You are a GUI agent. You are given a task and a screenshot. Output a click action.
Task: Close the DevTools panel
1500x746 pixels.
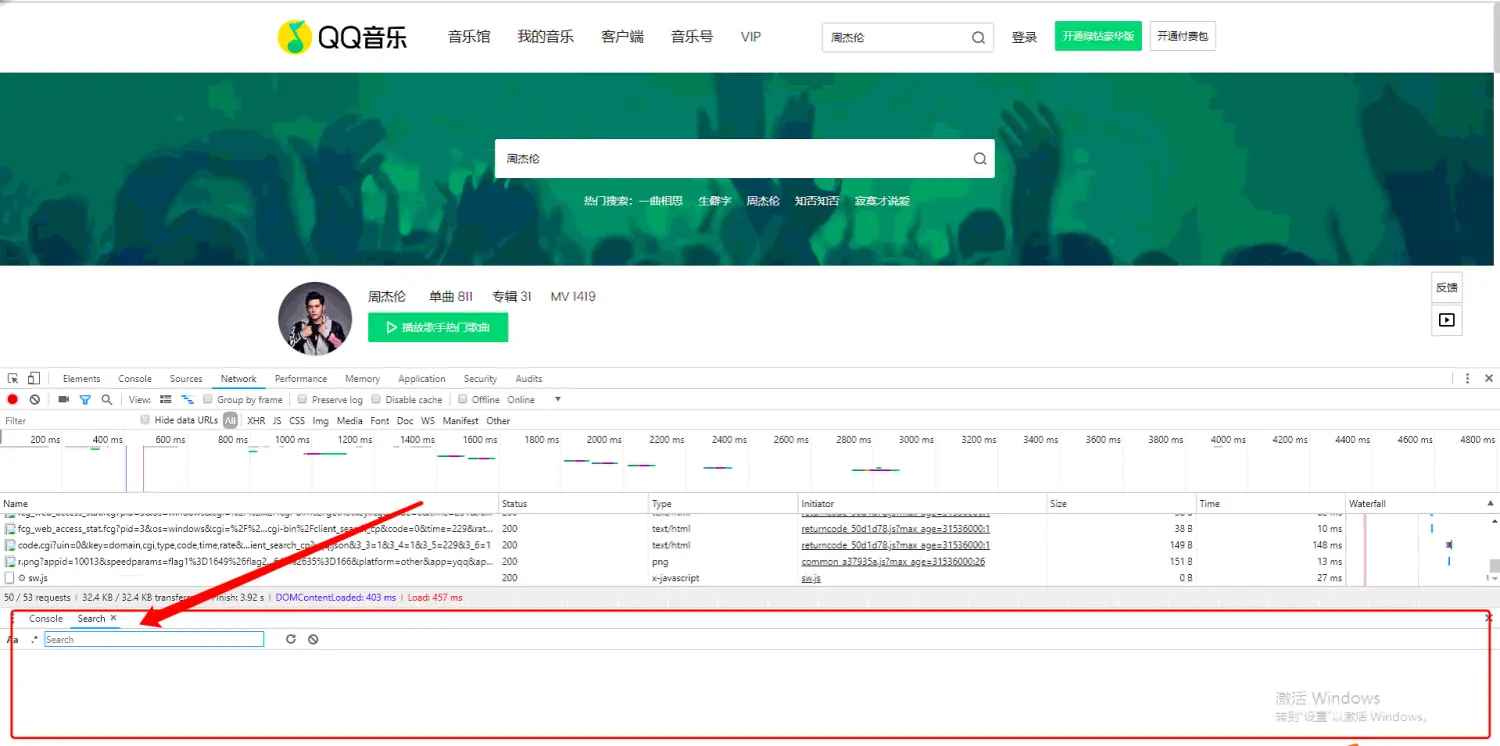[1489, 379]
